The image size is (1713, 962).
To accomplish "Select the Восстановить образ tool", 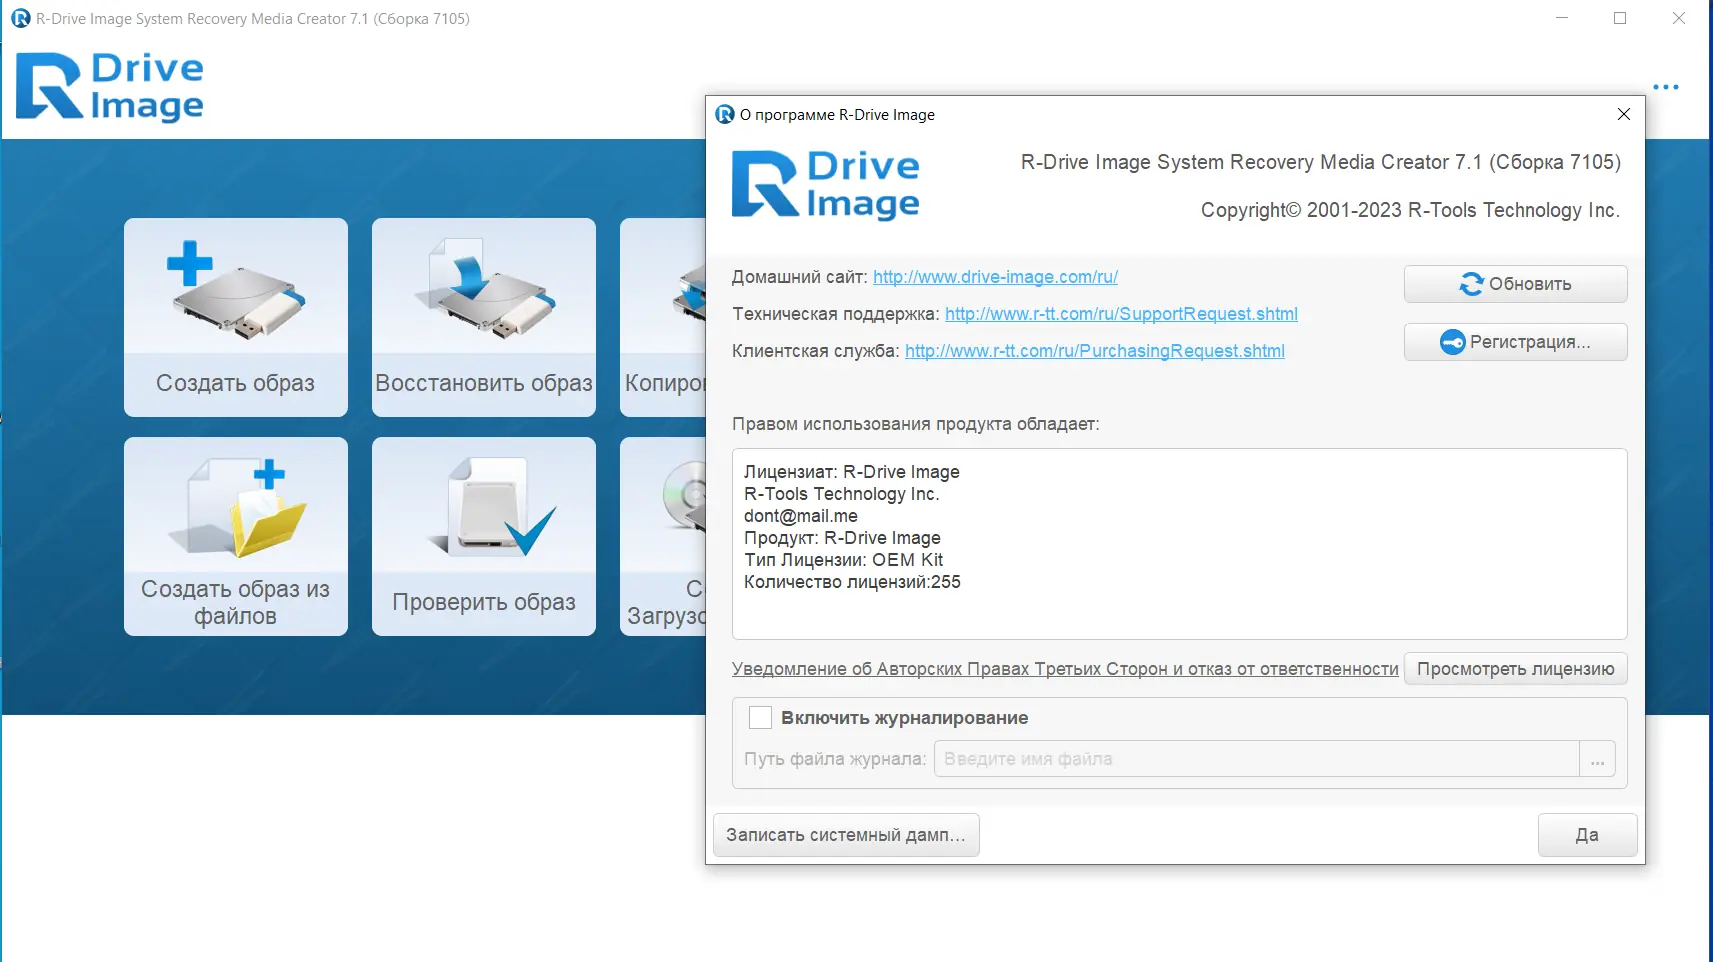I will point(483,317).
